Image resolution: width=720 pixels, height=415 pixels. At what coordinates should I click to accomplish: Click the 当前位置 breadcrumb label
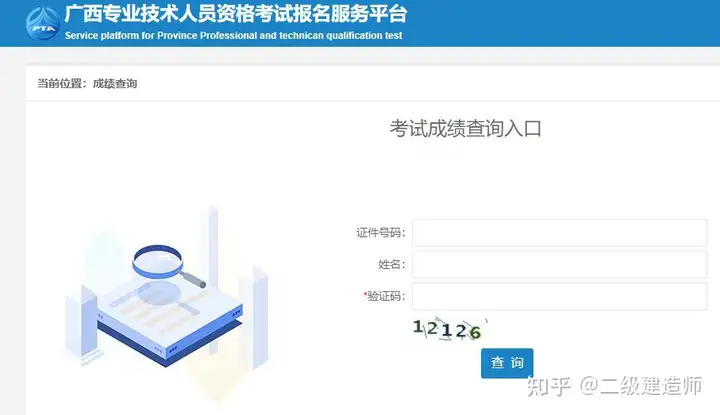(x=60, y=84)
